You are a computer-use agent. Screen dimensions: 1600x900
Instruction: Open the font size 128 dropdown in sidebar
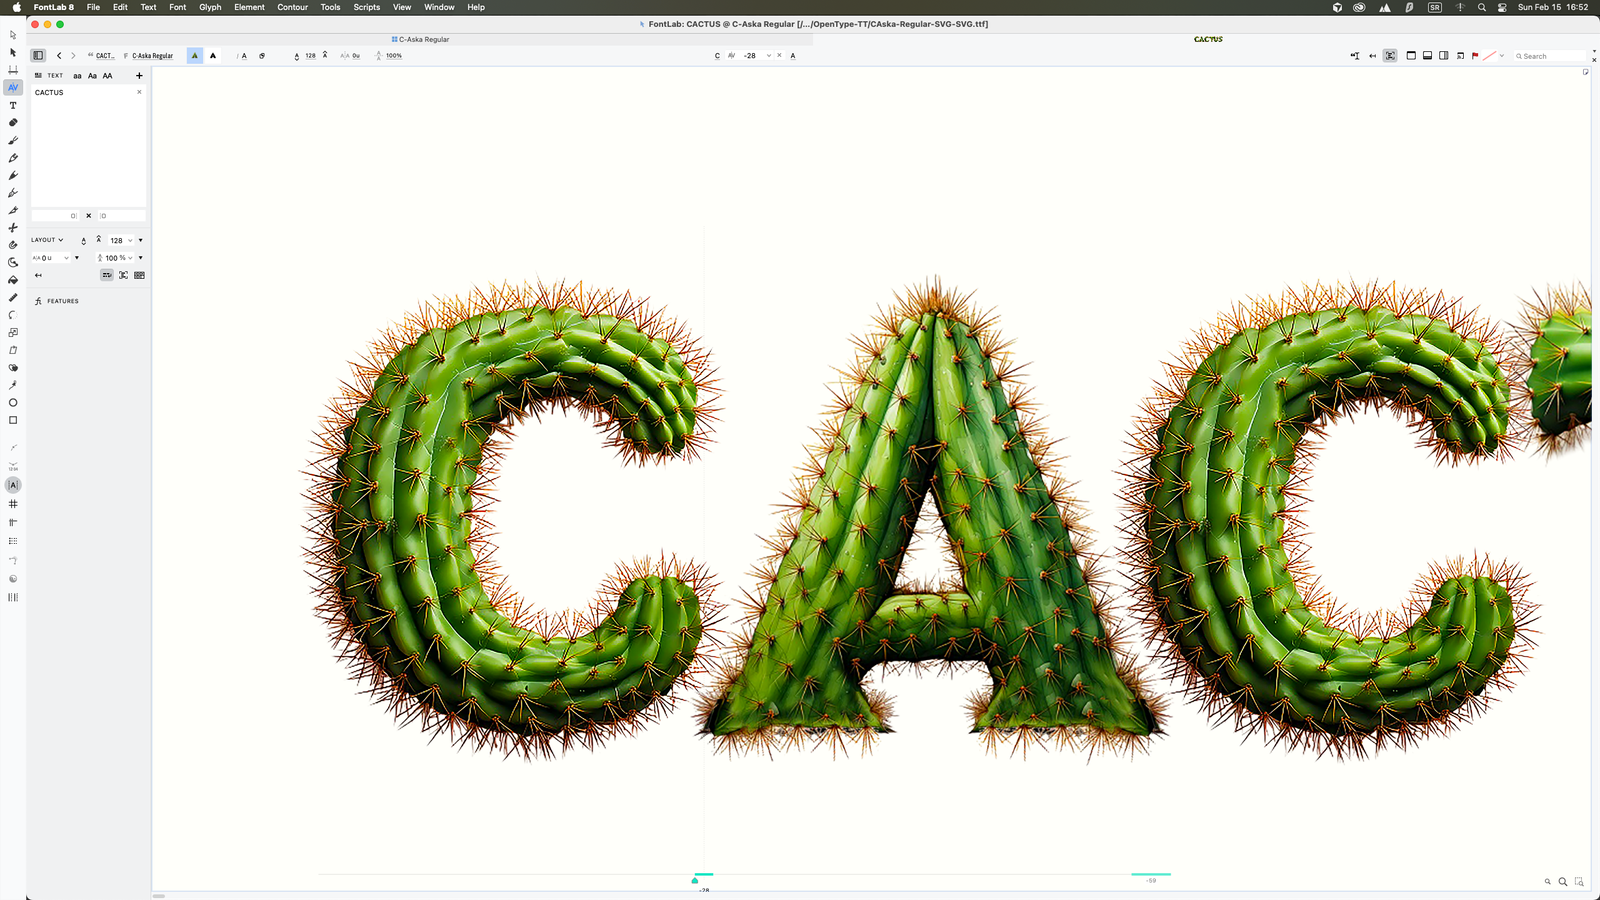[130, 241]
